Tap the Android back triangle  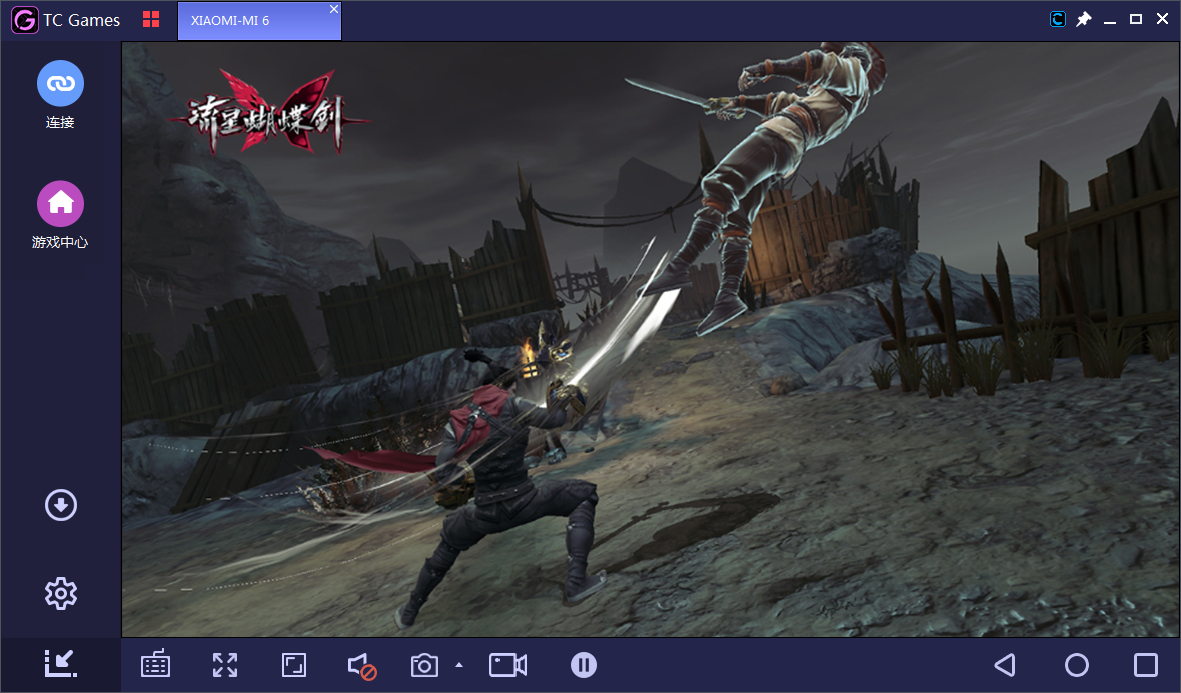point(1005,665)
